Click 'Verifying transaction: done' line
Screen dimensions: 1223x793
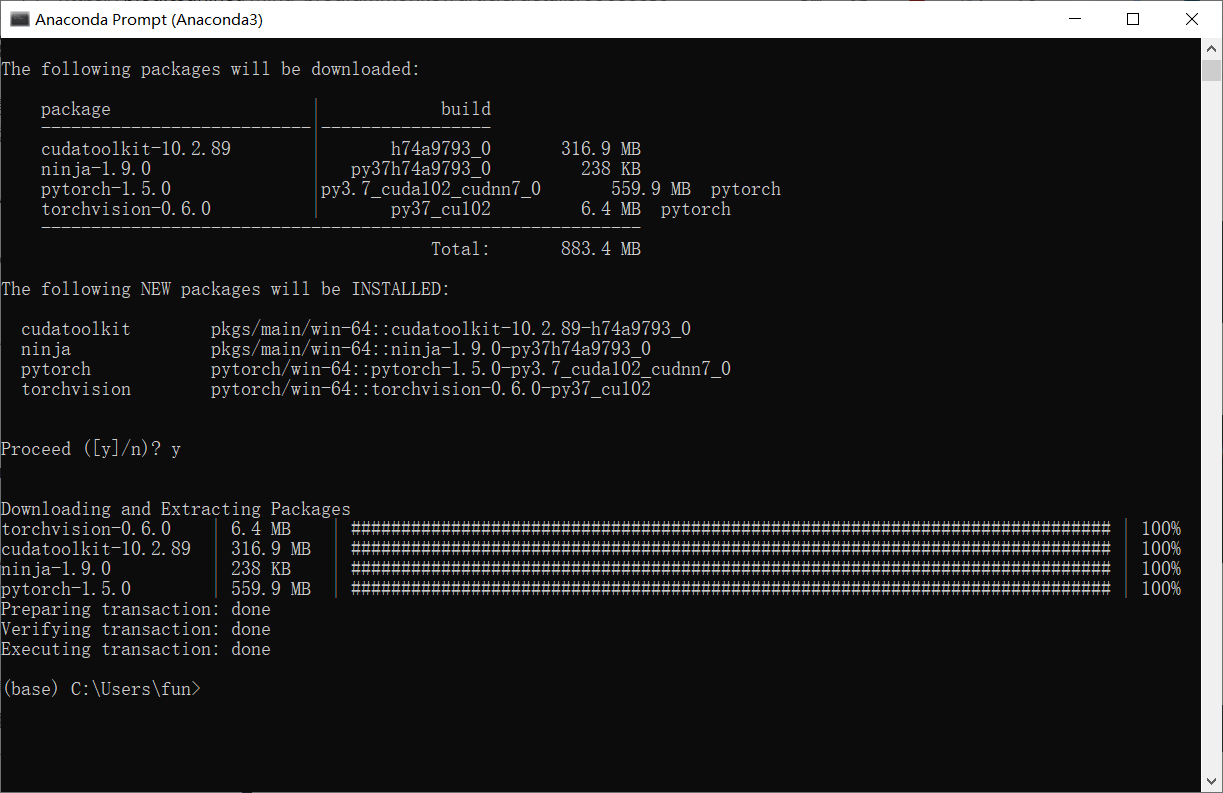pos(136,629)
